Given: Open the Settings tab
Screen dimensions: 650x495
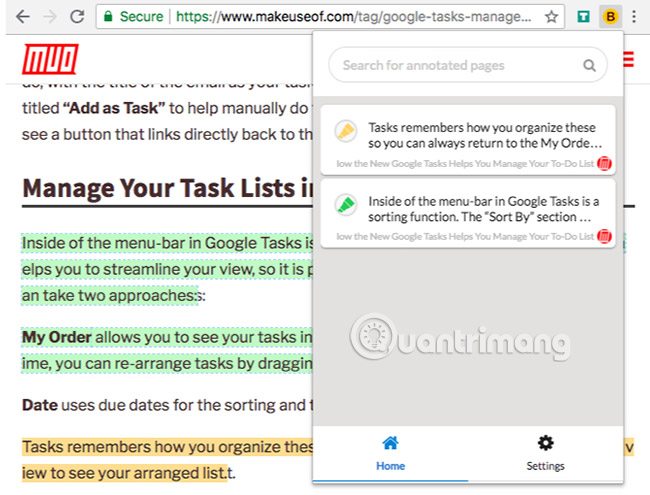Looking at the screenshot, I should (545, 454).
